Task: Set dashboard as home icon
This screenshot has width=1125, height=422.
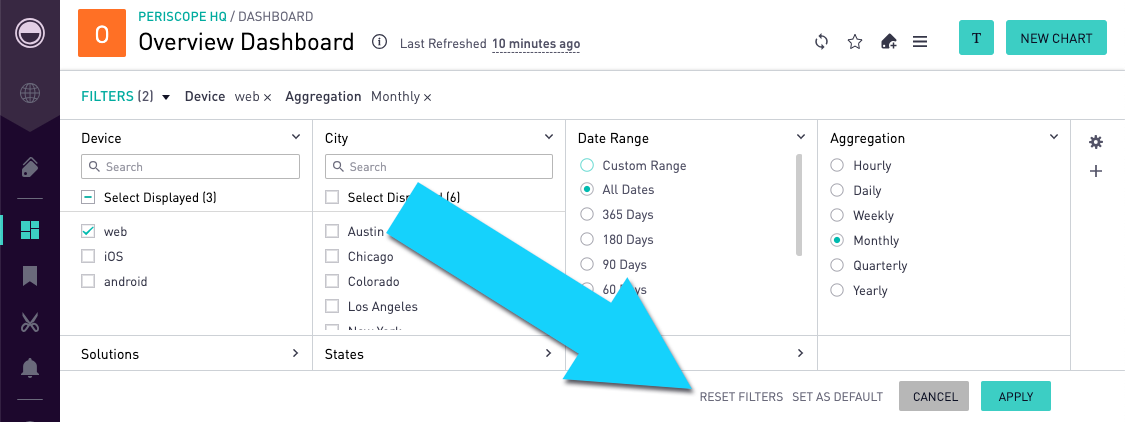Action: click(888, 42)
